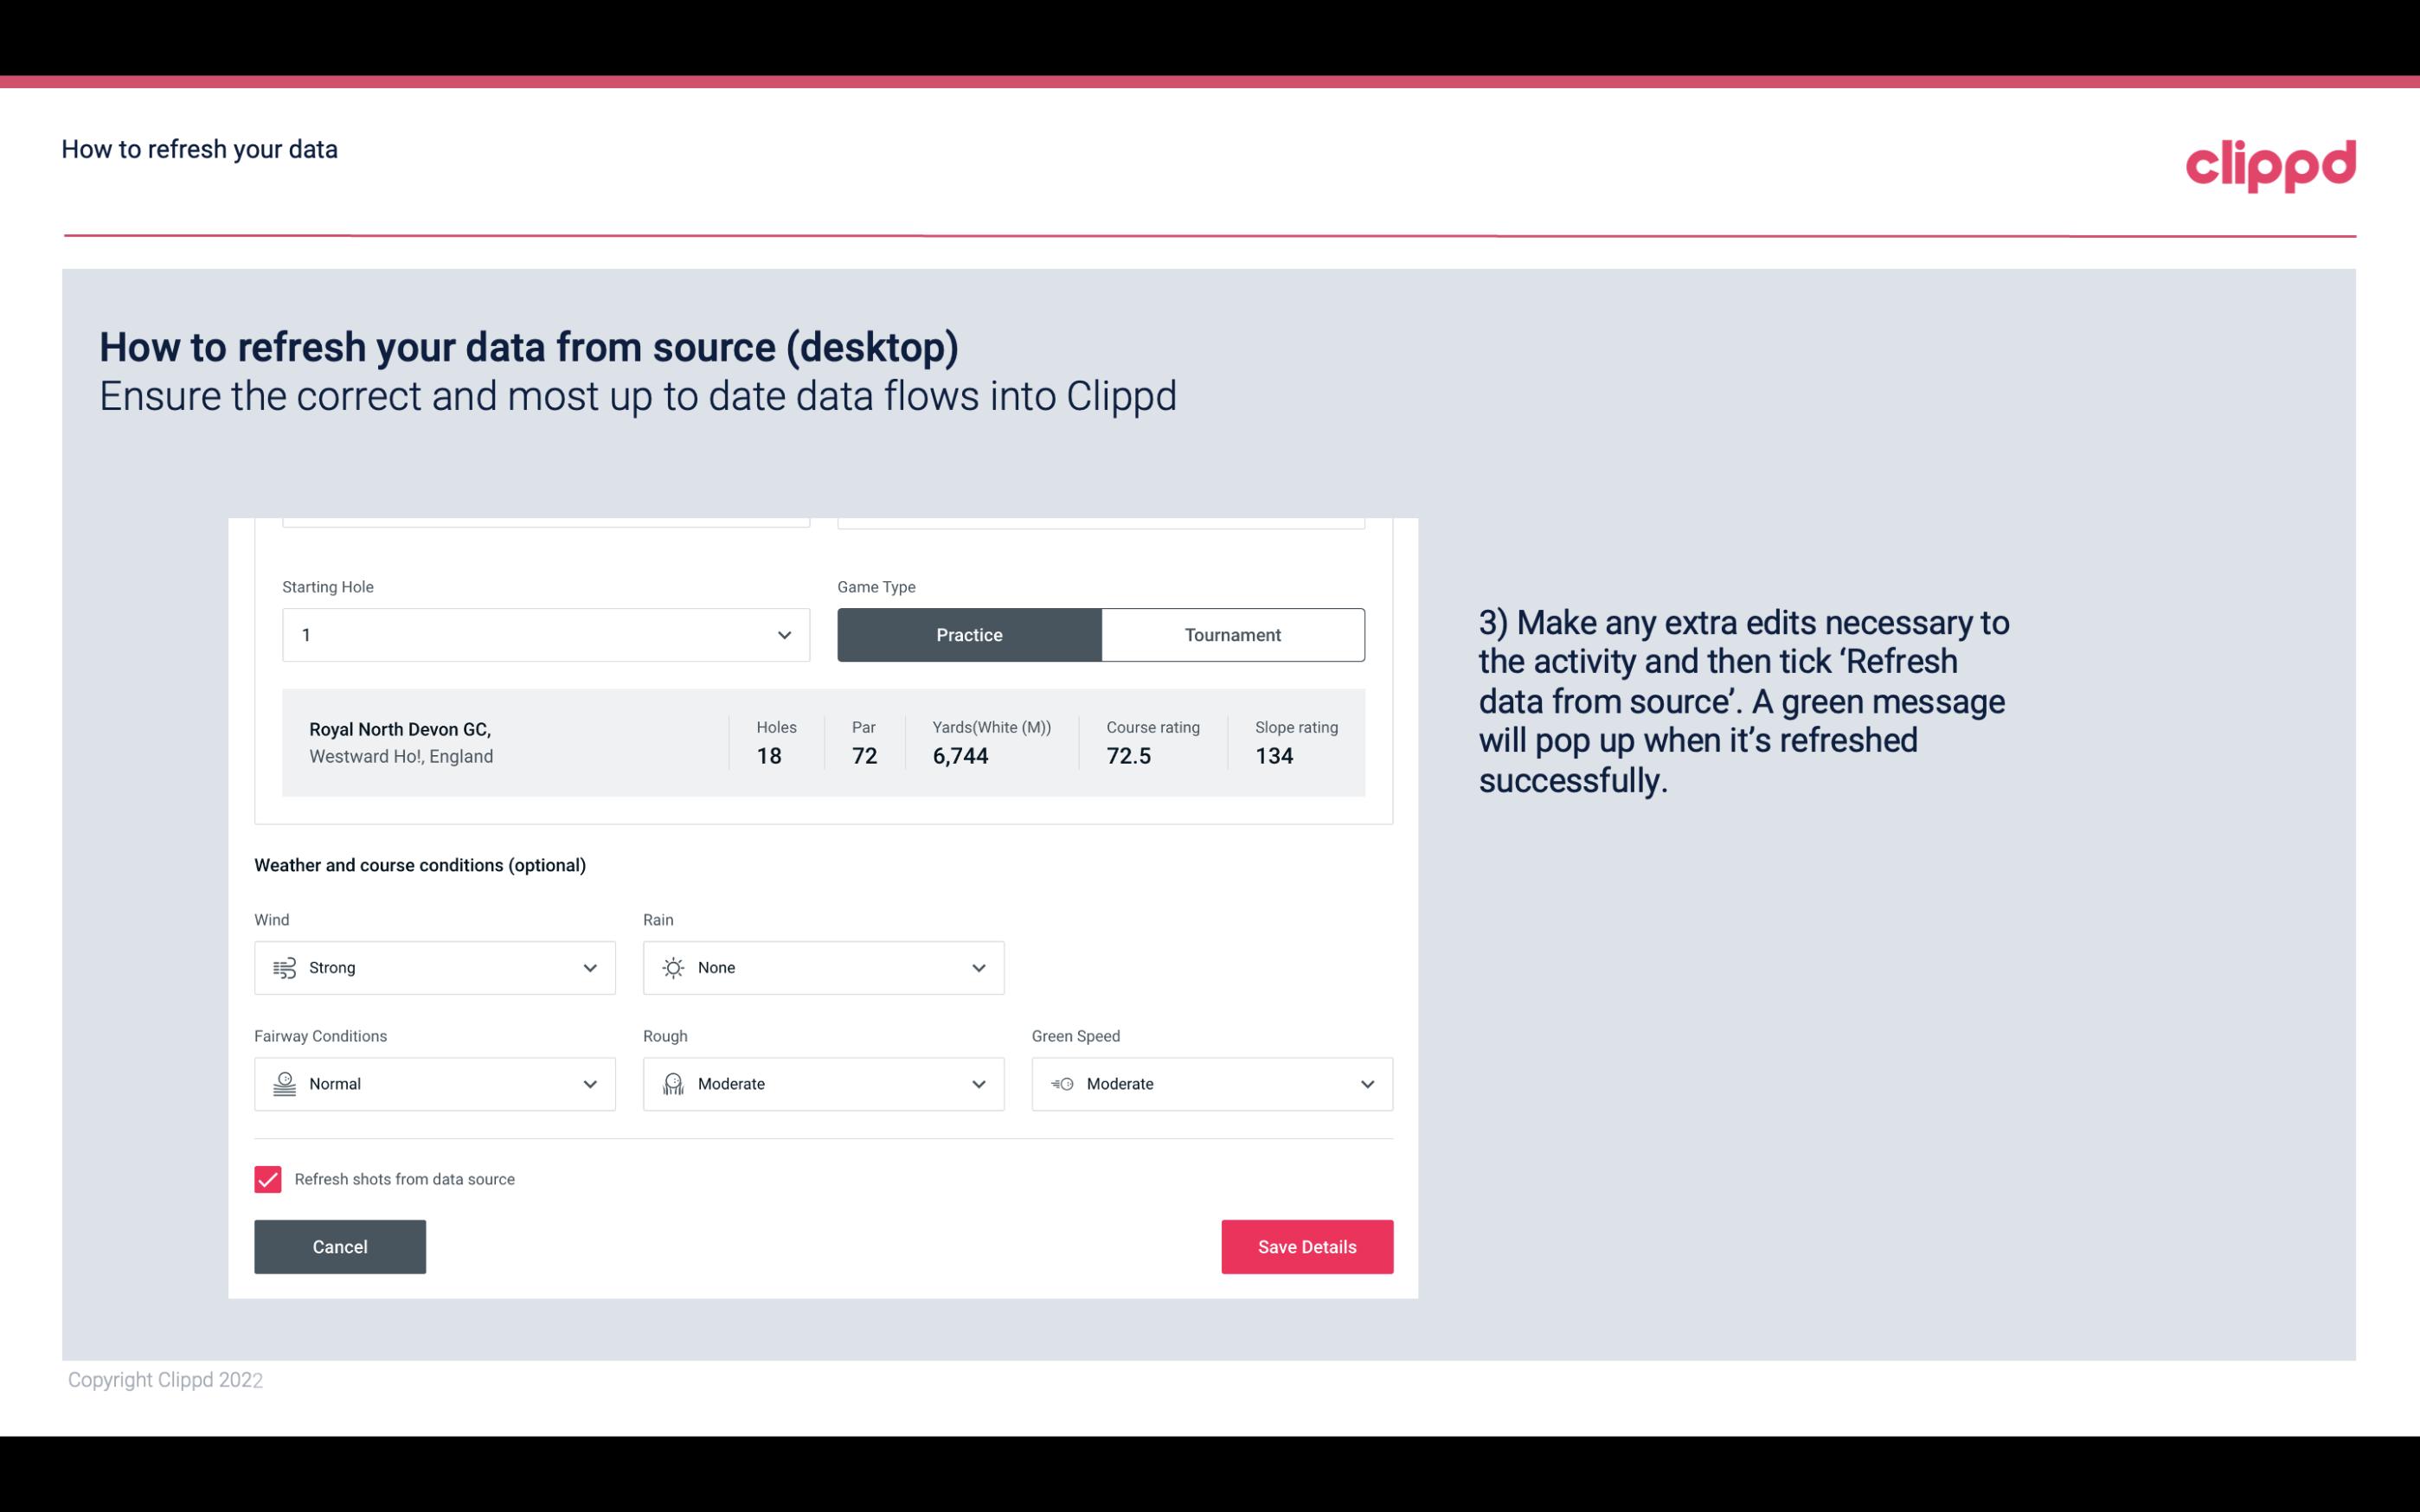Click the Clippd logo icon
The image size is (2420, 1512).
click(x=2272, y=162)
